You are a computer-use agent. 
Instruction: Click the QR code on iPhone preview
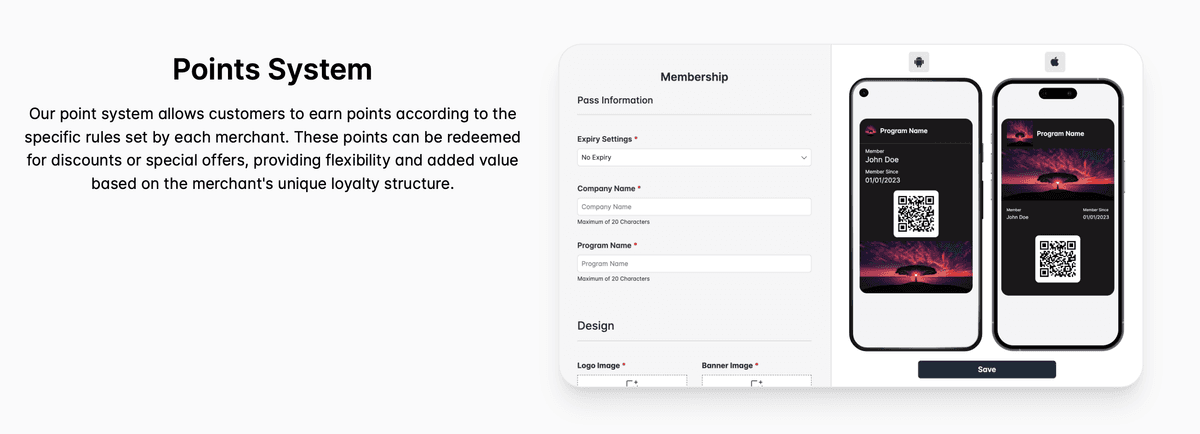pyautogui.click(x=1057, y=258)
